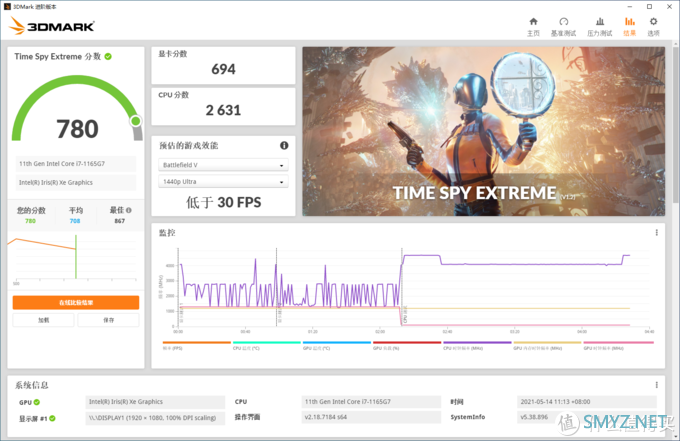Click the Load (加载) button

coord(43,320)
